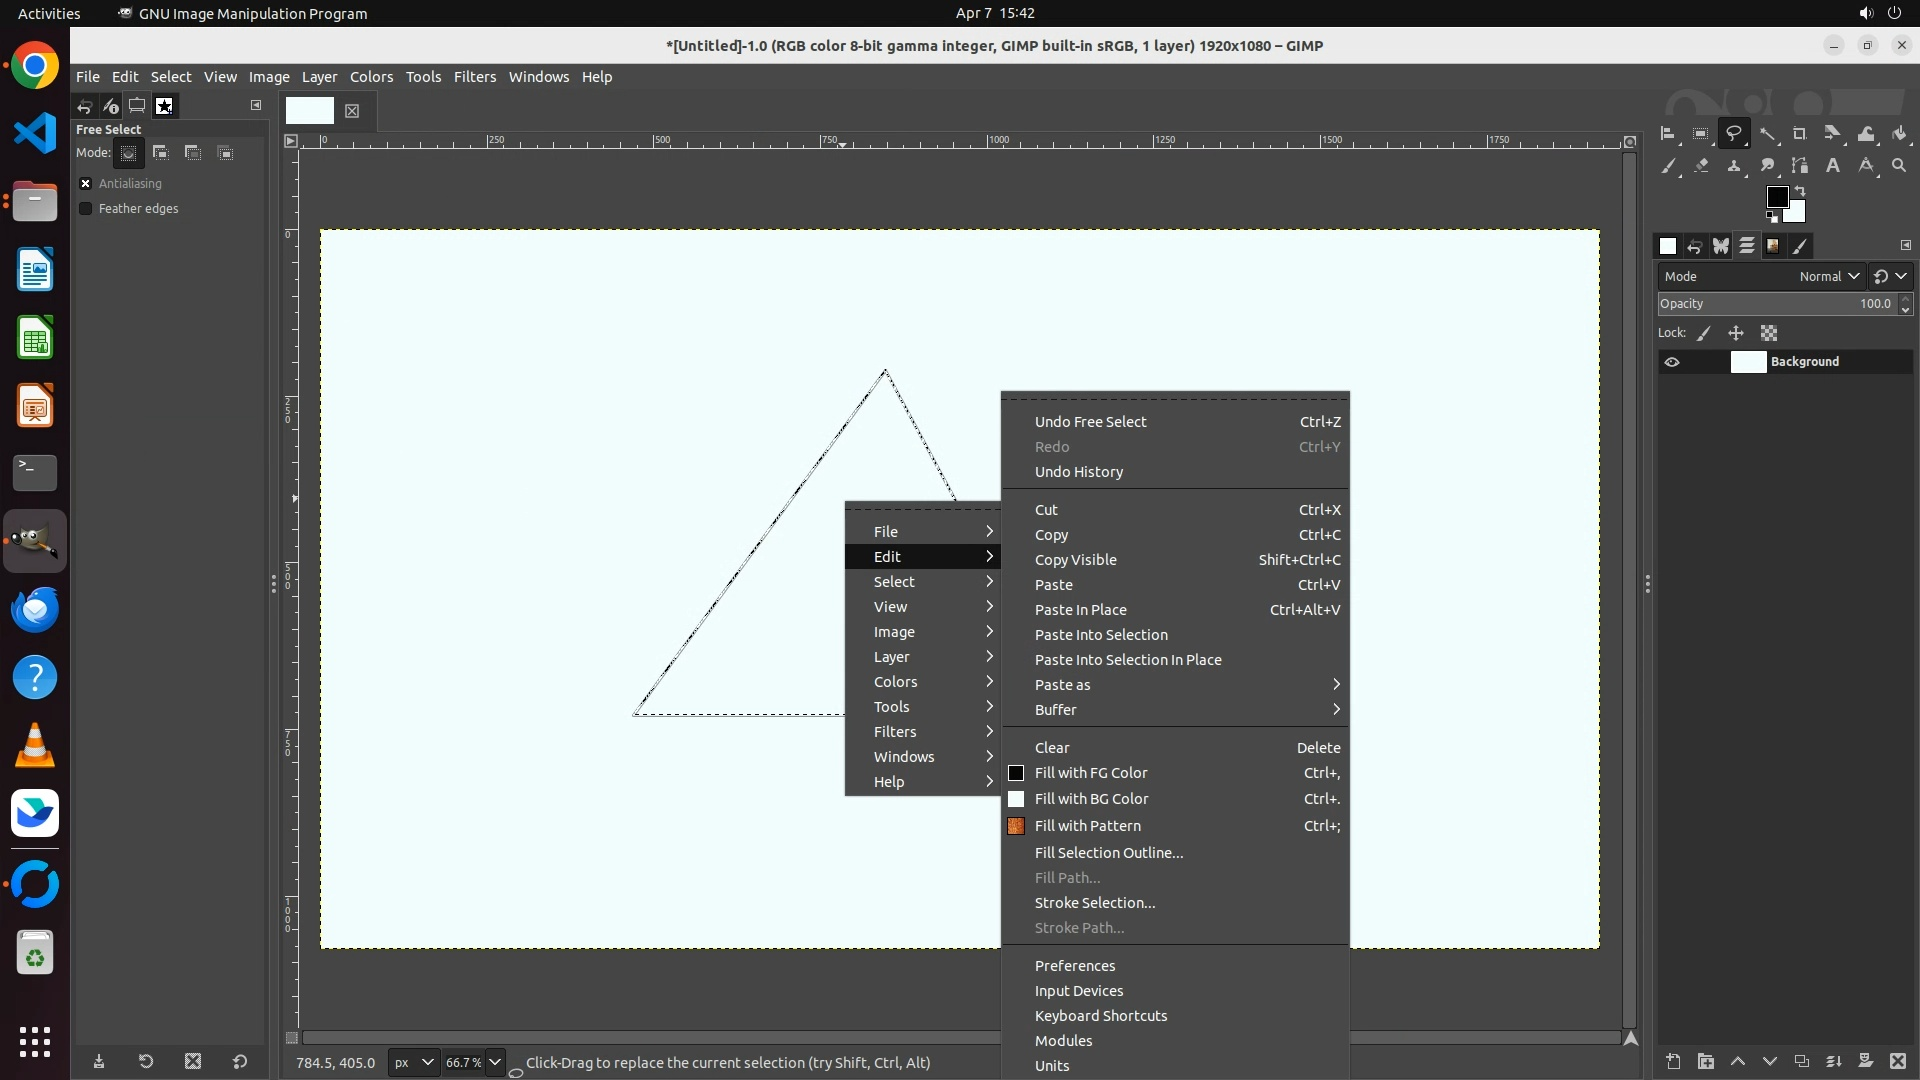Open Preferences from Edit menu
The height and width of the screenshot is (1080, 1920).
click(x=1075, y=966)
